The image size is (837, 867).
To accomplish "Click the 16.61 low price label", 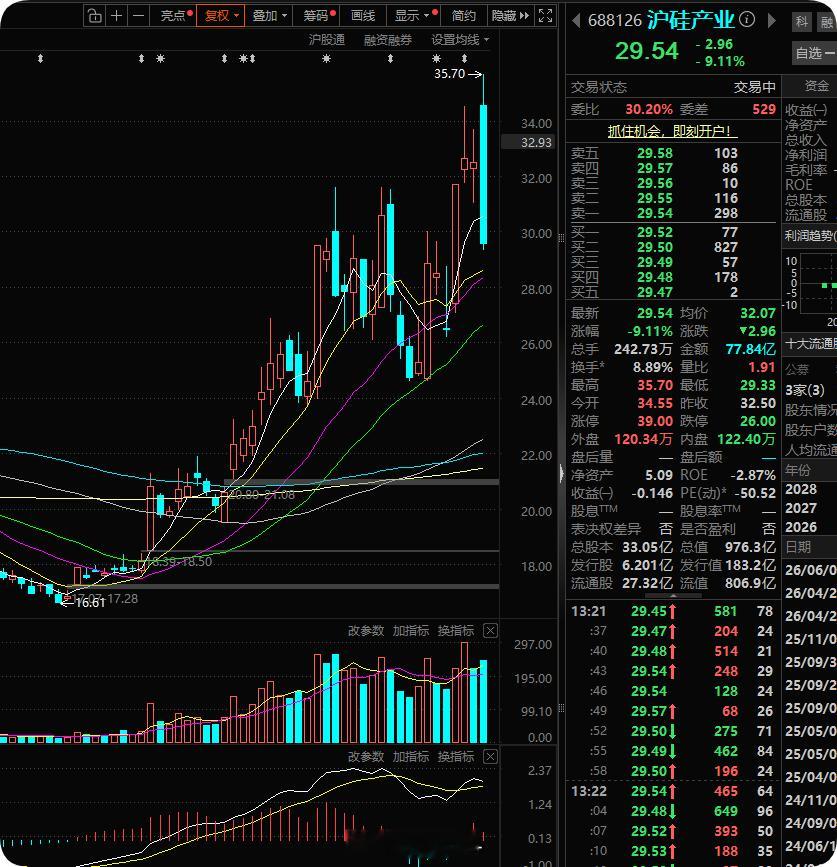I will [90, 603].
